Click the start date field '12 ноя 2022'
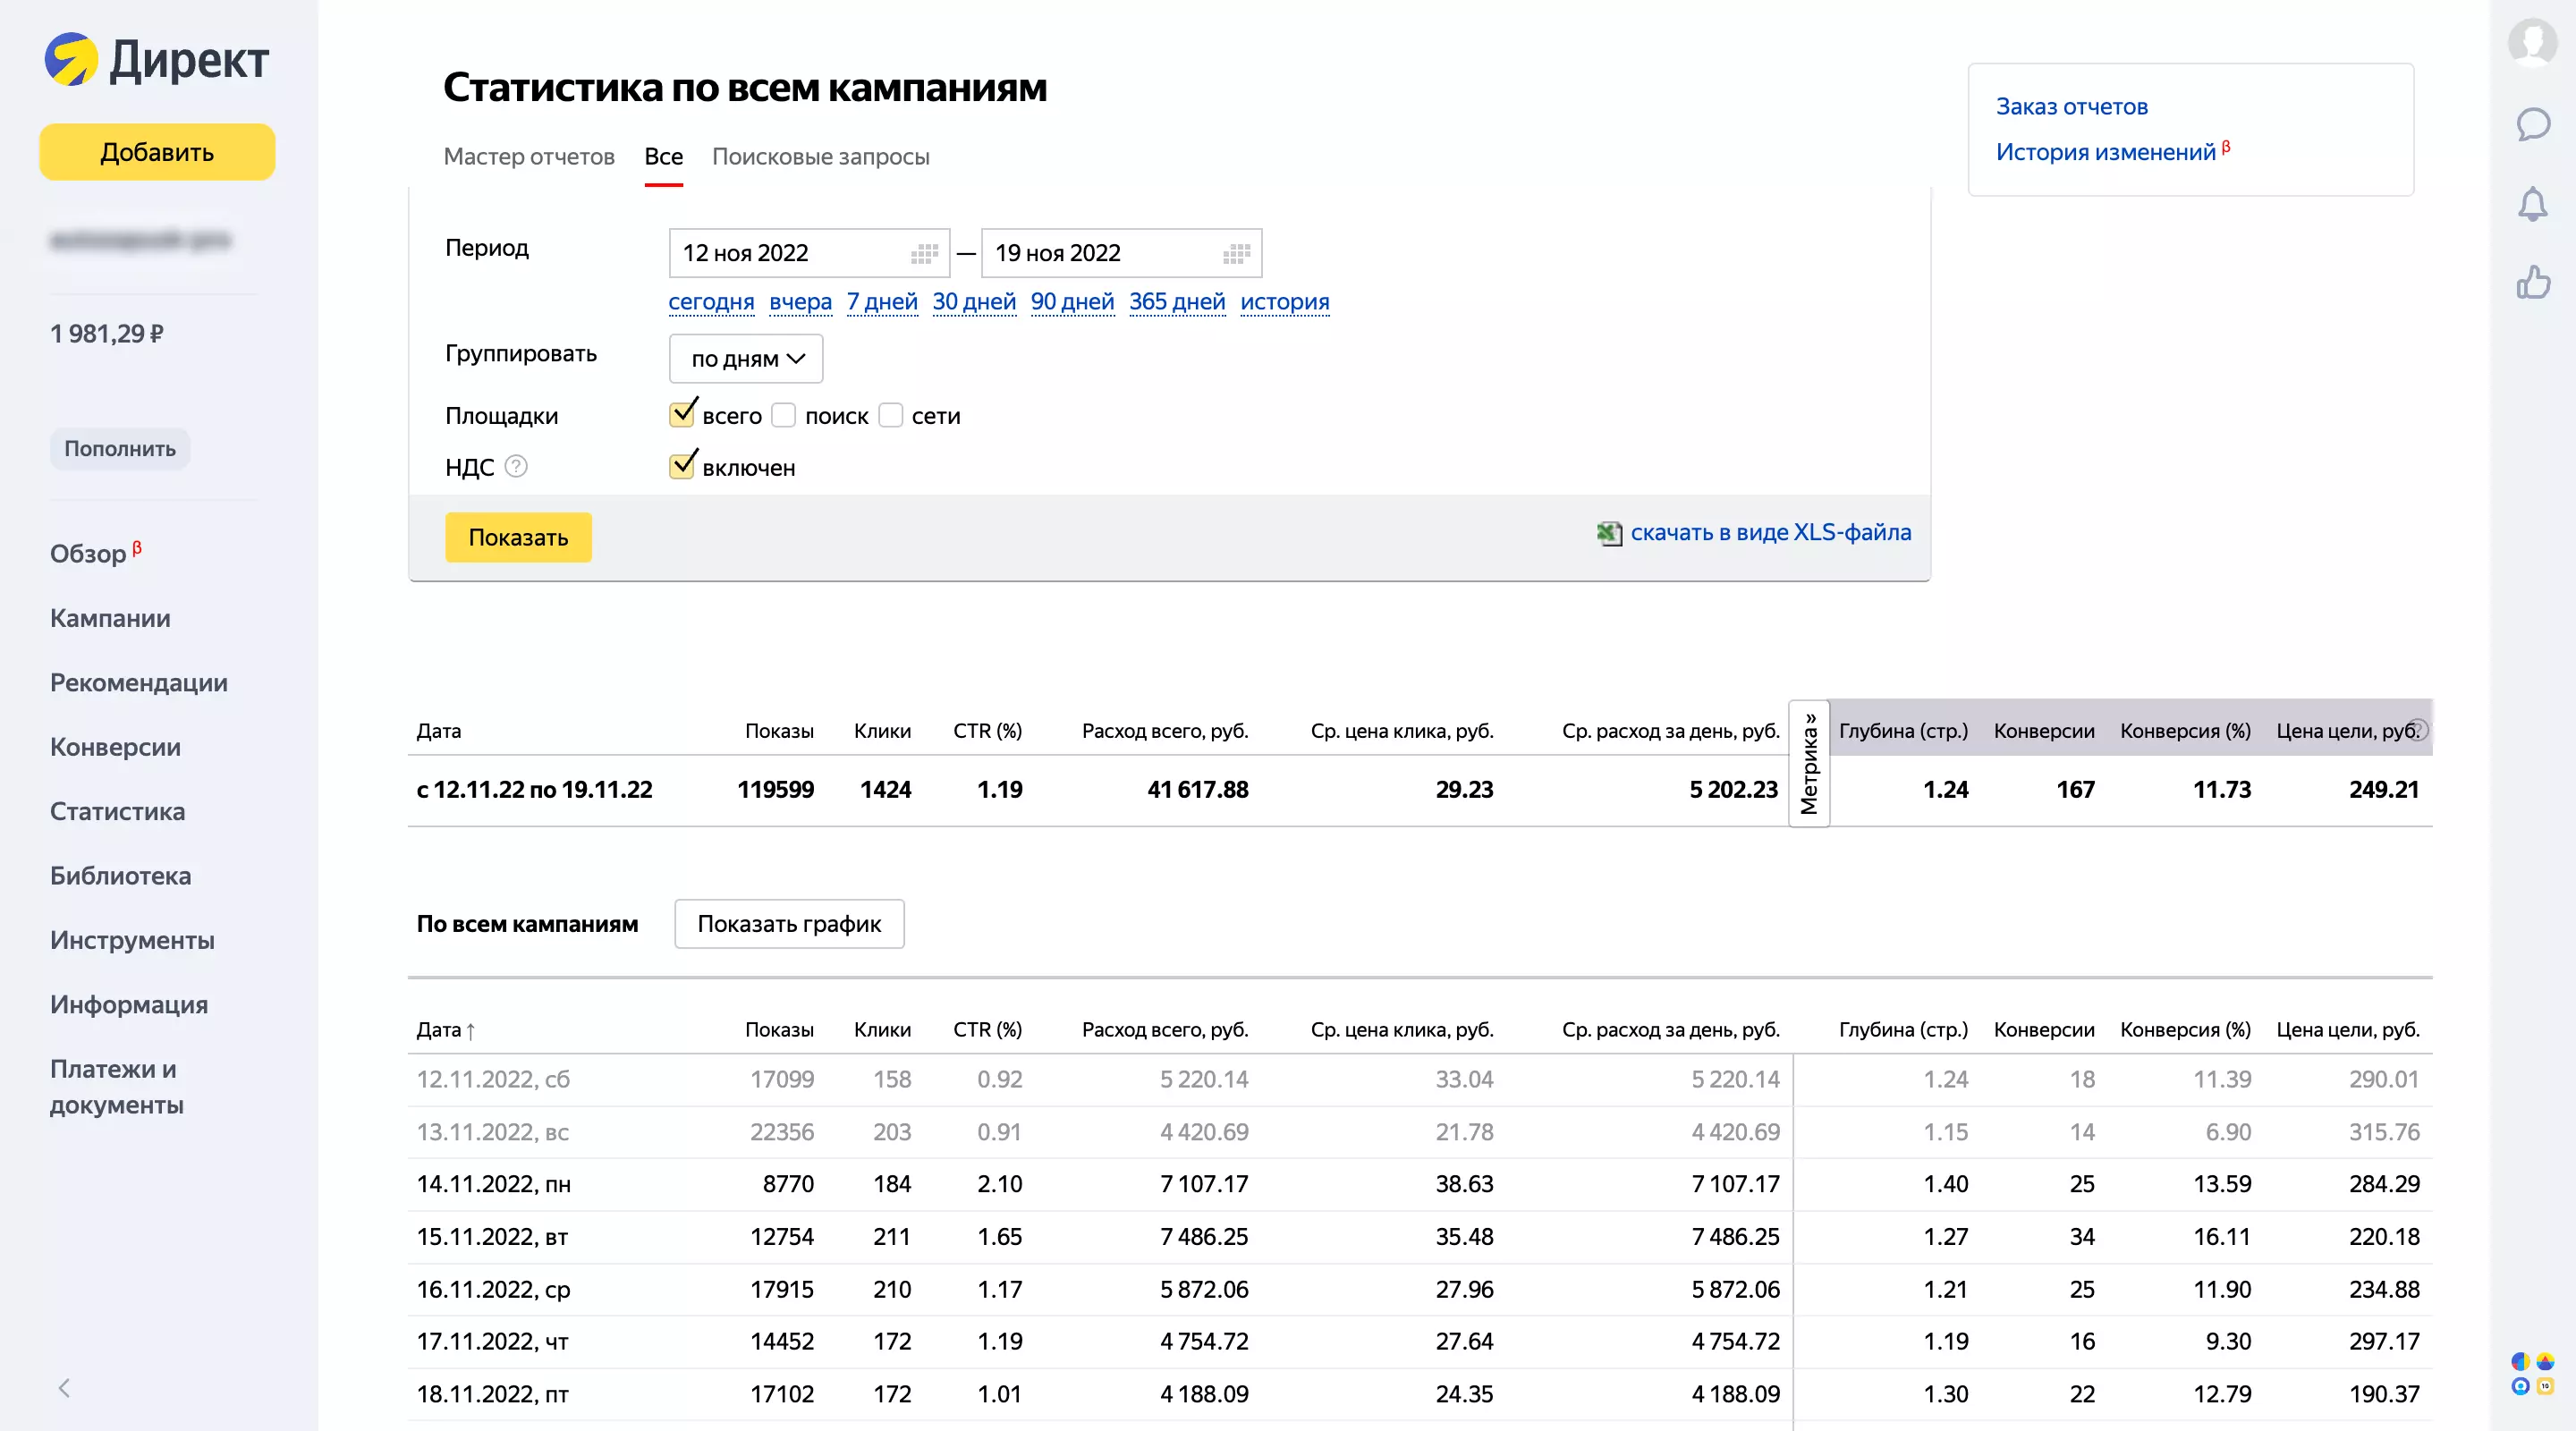 [x=809, y=253]
